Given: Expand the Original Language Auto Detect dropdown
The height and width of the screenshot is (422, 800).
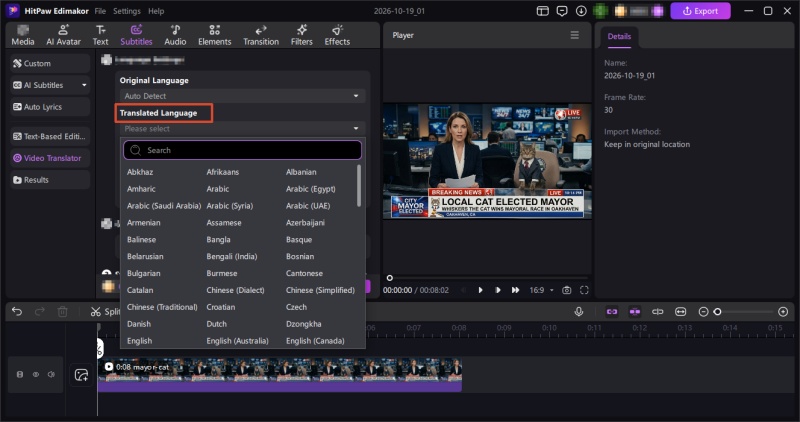Looking at the screenshot, I should click(x=242, y=96).
